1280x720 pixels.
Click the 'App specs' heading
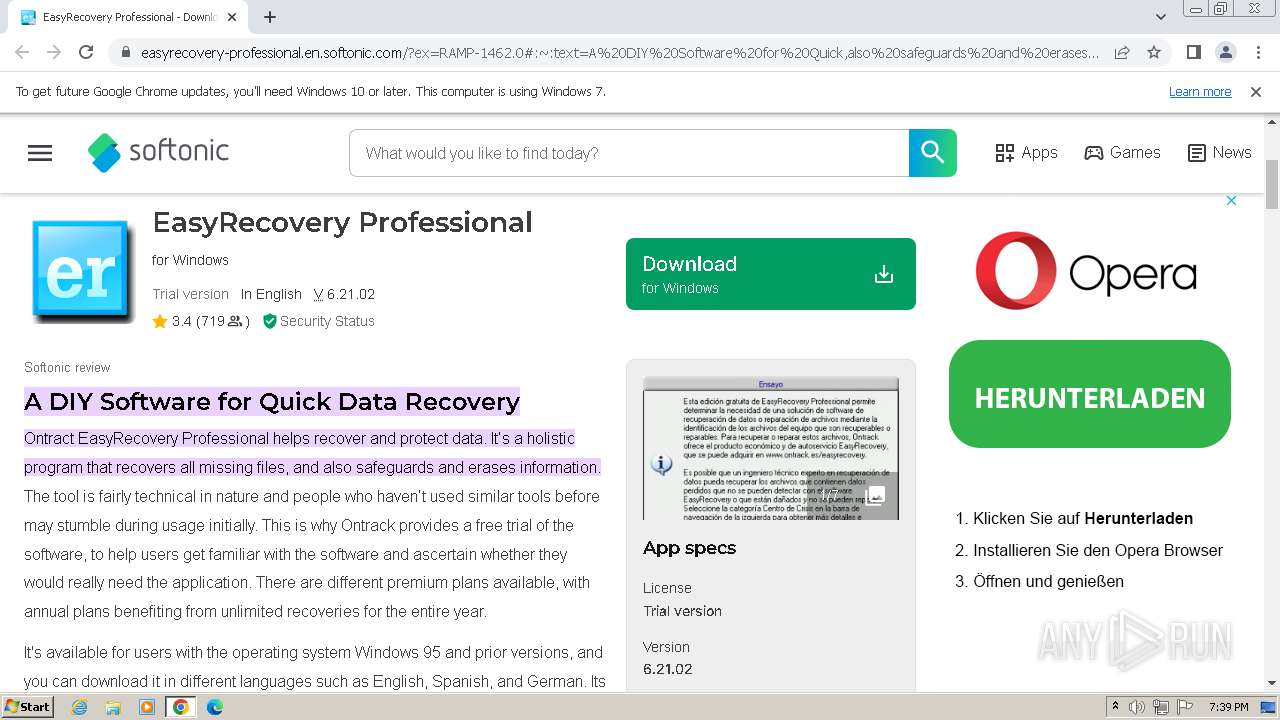689,548
